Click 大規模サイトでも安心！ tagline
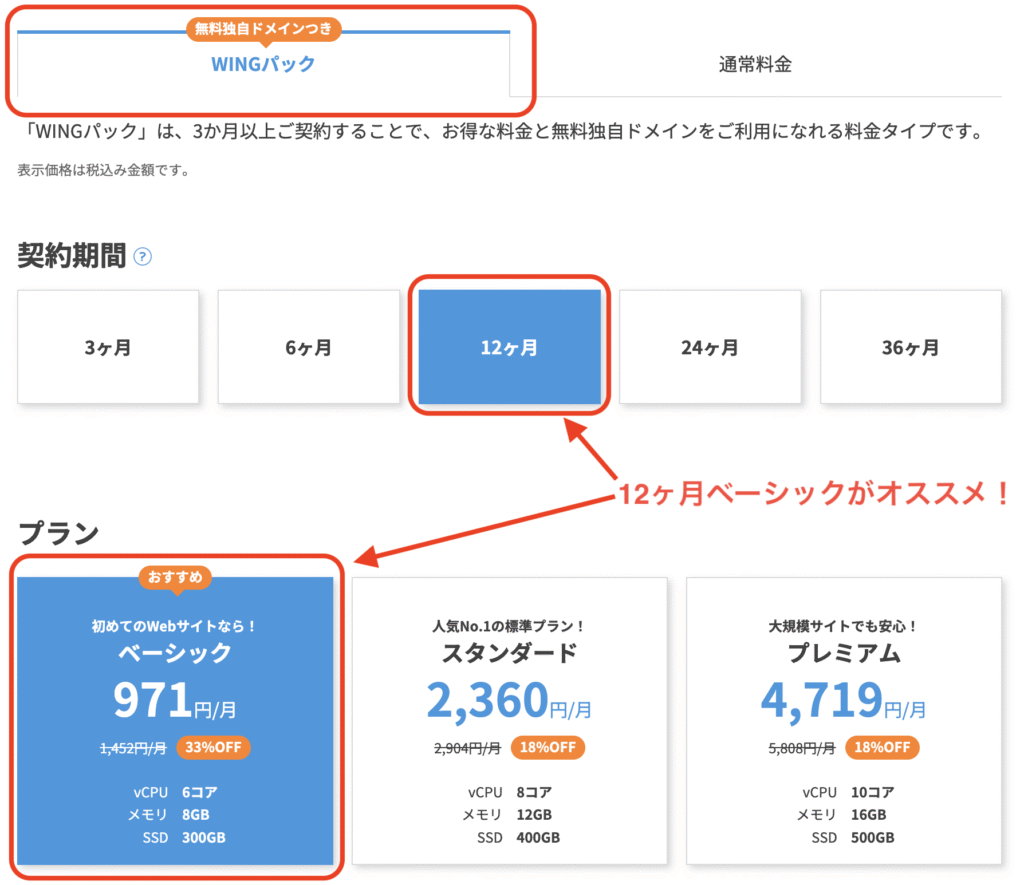The height and width of the screenshot is (885, 1024). [x=844, y=626]
